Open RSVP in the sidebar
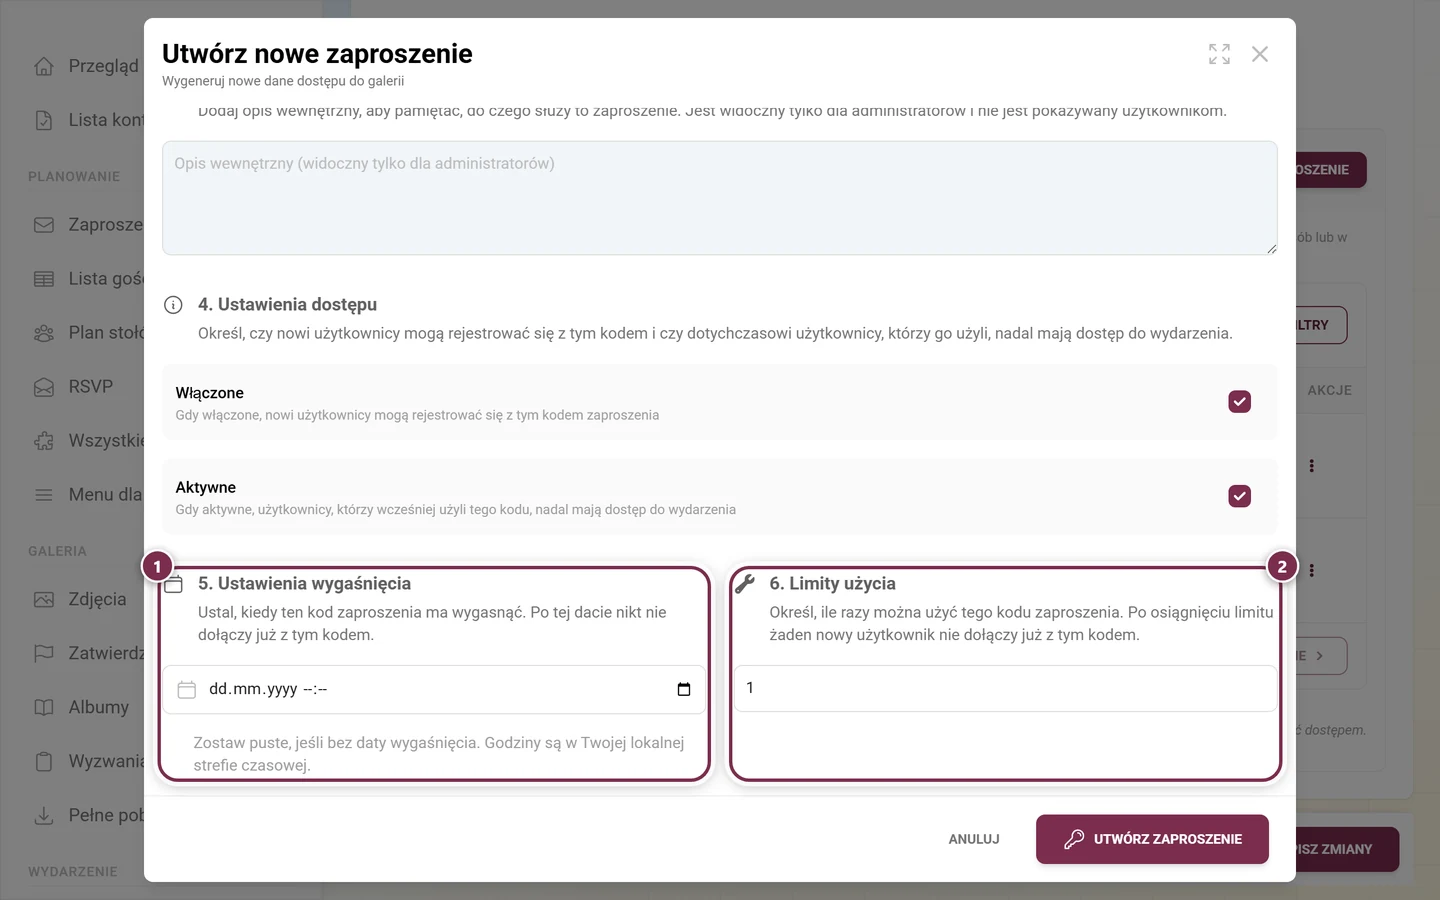The height and width of the screenshot is (900, 1440). tap(91, 387)
